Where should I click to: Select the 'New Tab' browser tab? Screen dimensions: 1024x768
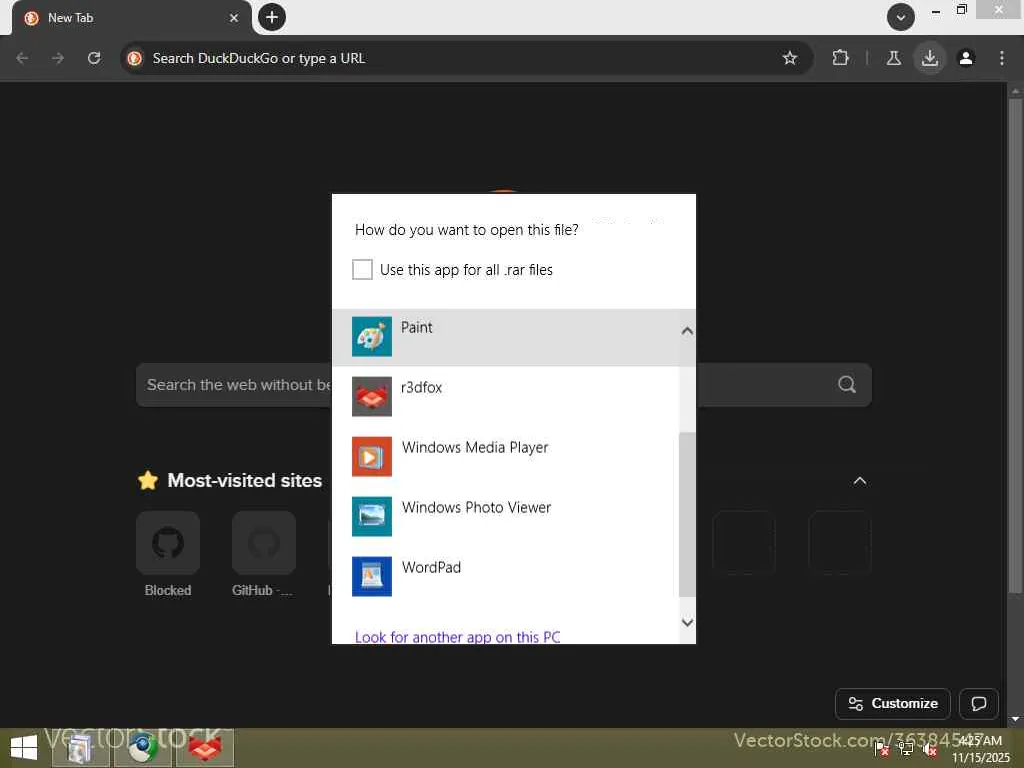click(x=131, y=18)
